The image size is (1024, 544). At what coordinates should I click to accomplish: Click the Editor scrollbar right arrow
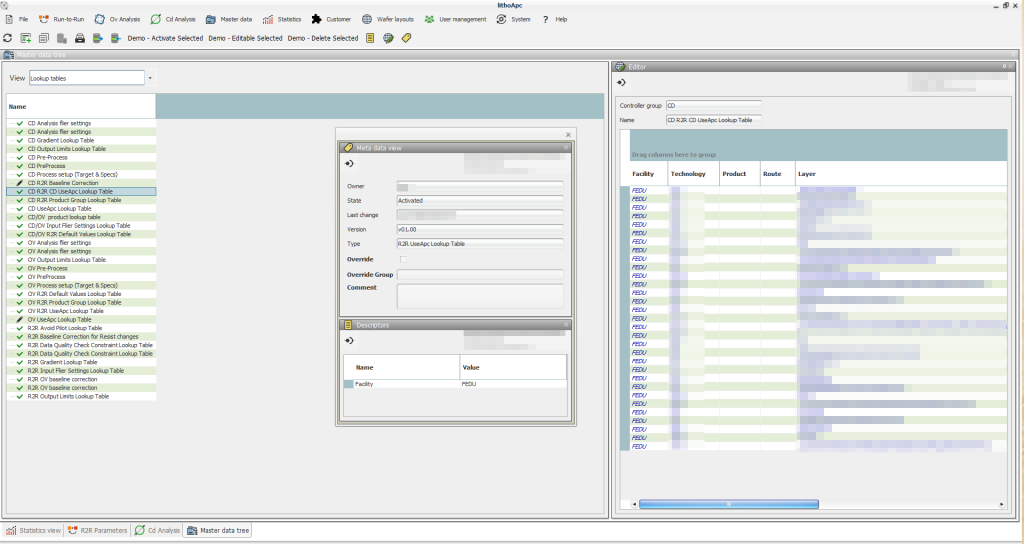pyautogui.click(x=1002, y=504)
